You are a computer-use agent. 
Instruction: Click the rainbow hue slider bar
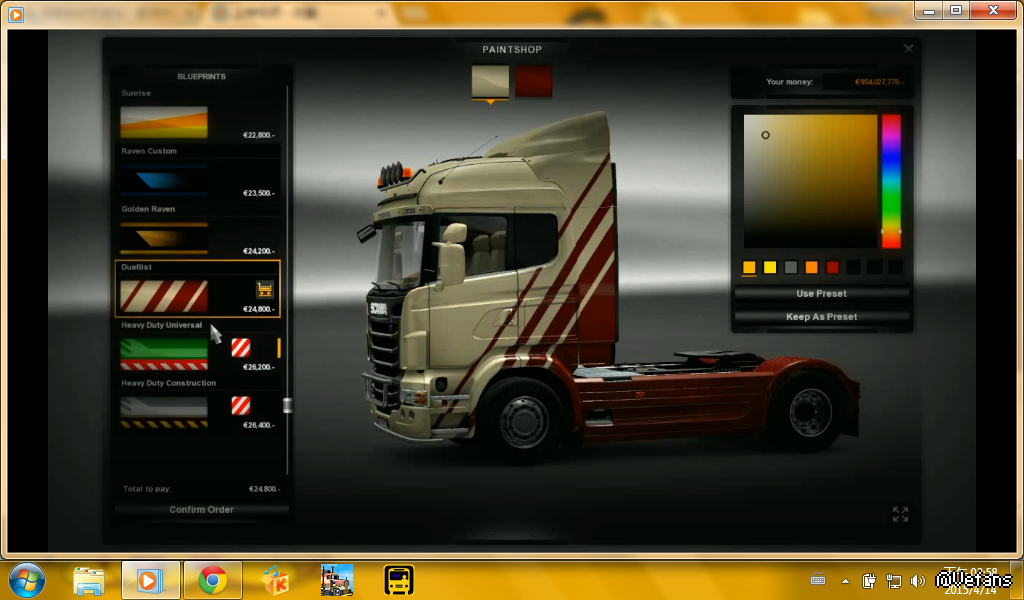[x=891, y=181]
